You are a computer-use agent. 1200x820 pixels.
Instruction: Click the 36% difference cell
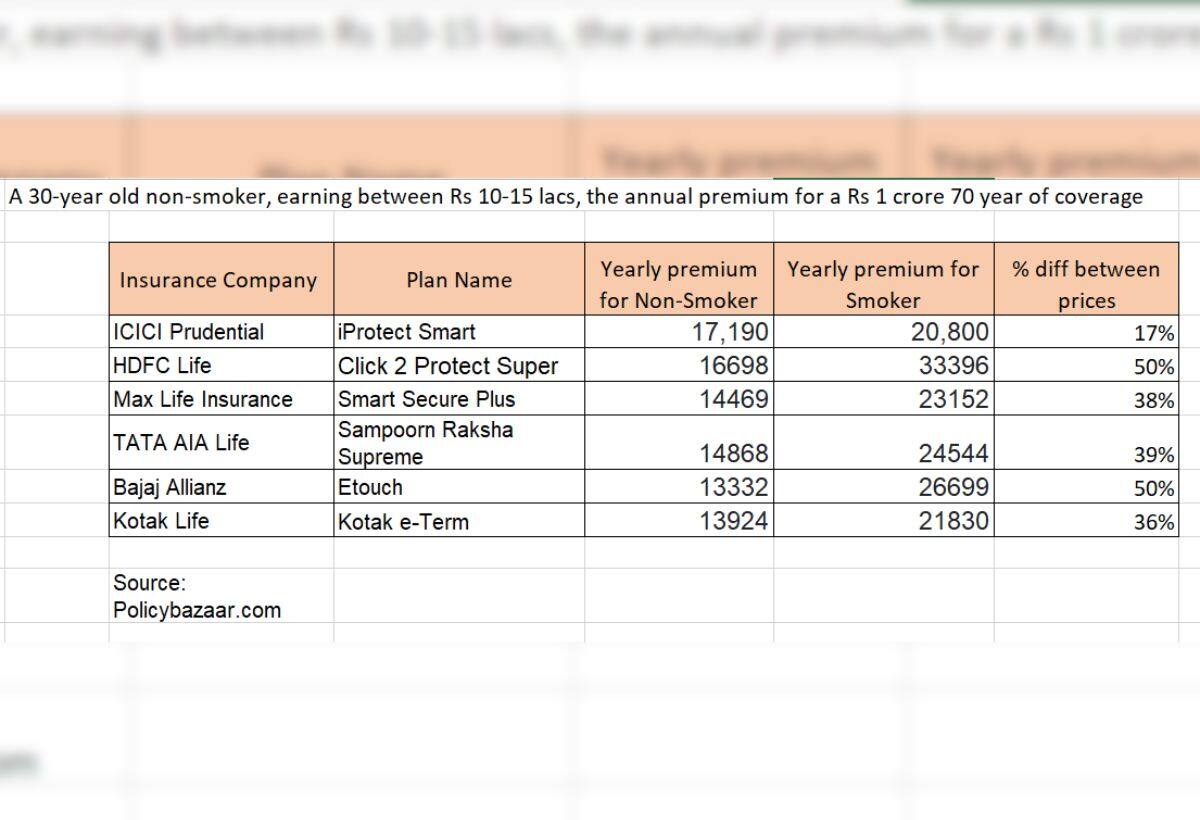(1086, 521)
